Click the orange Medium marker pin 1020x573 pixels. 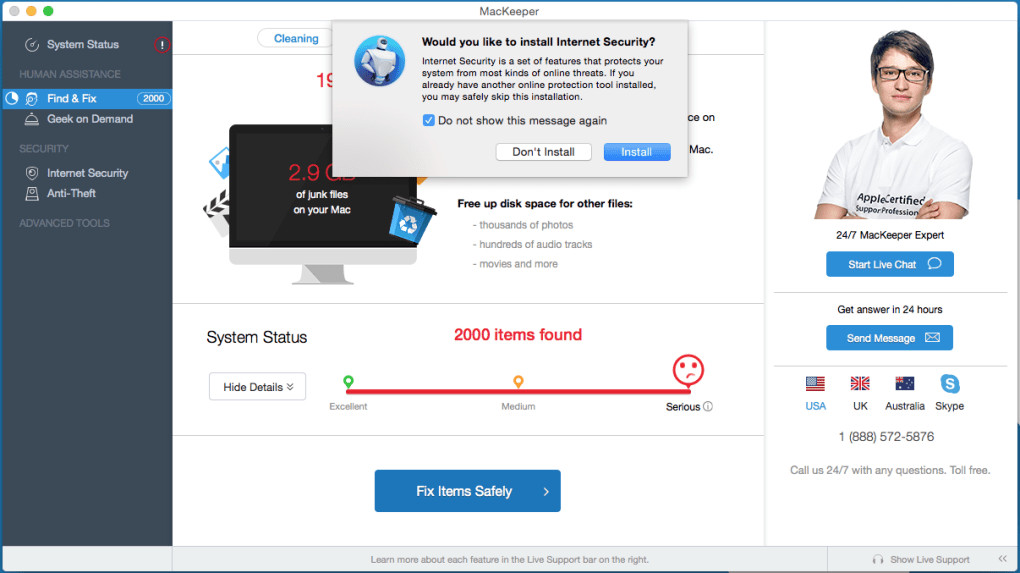(x=518, y=382)
